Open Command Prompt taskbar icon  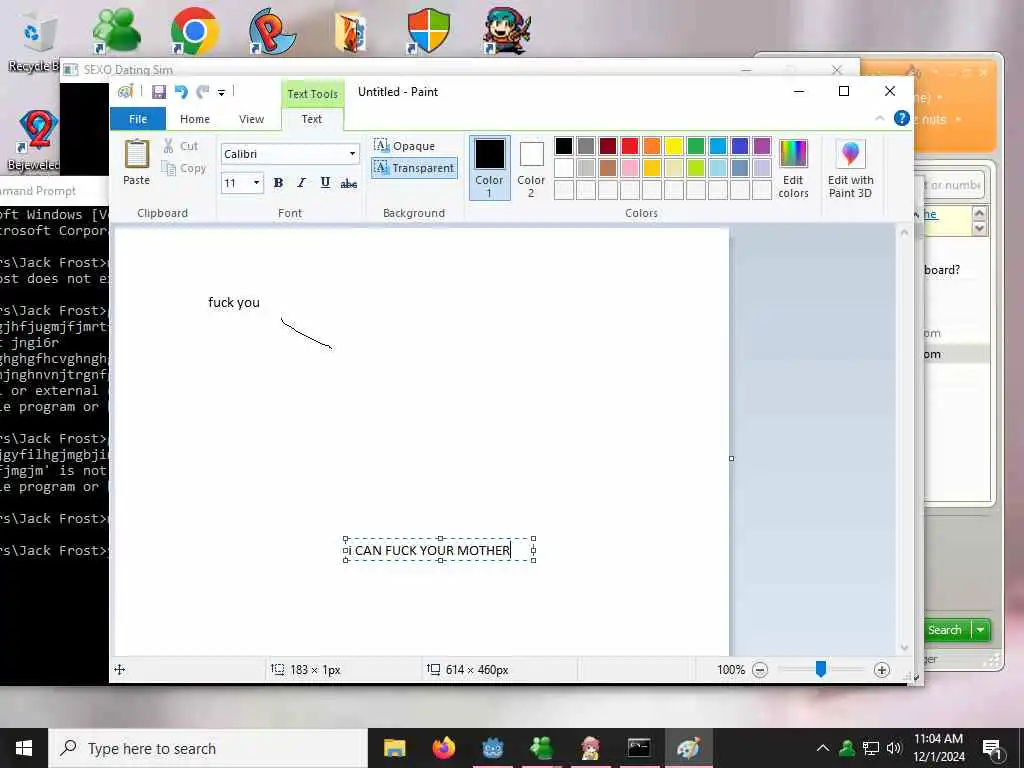tap(639, 748)
